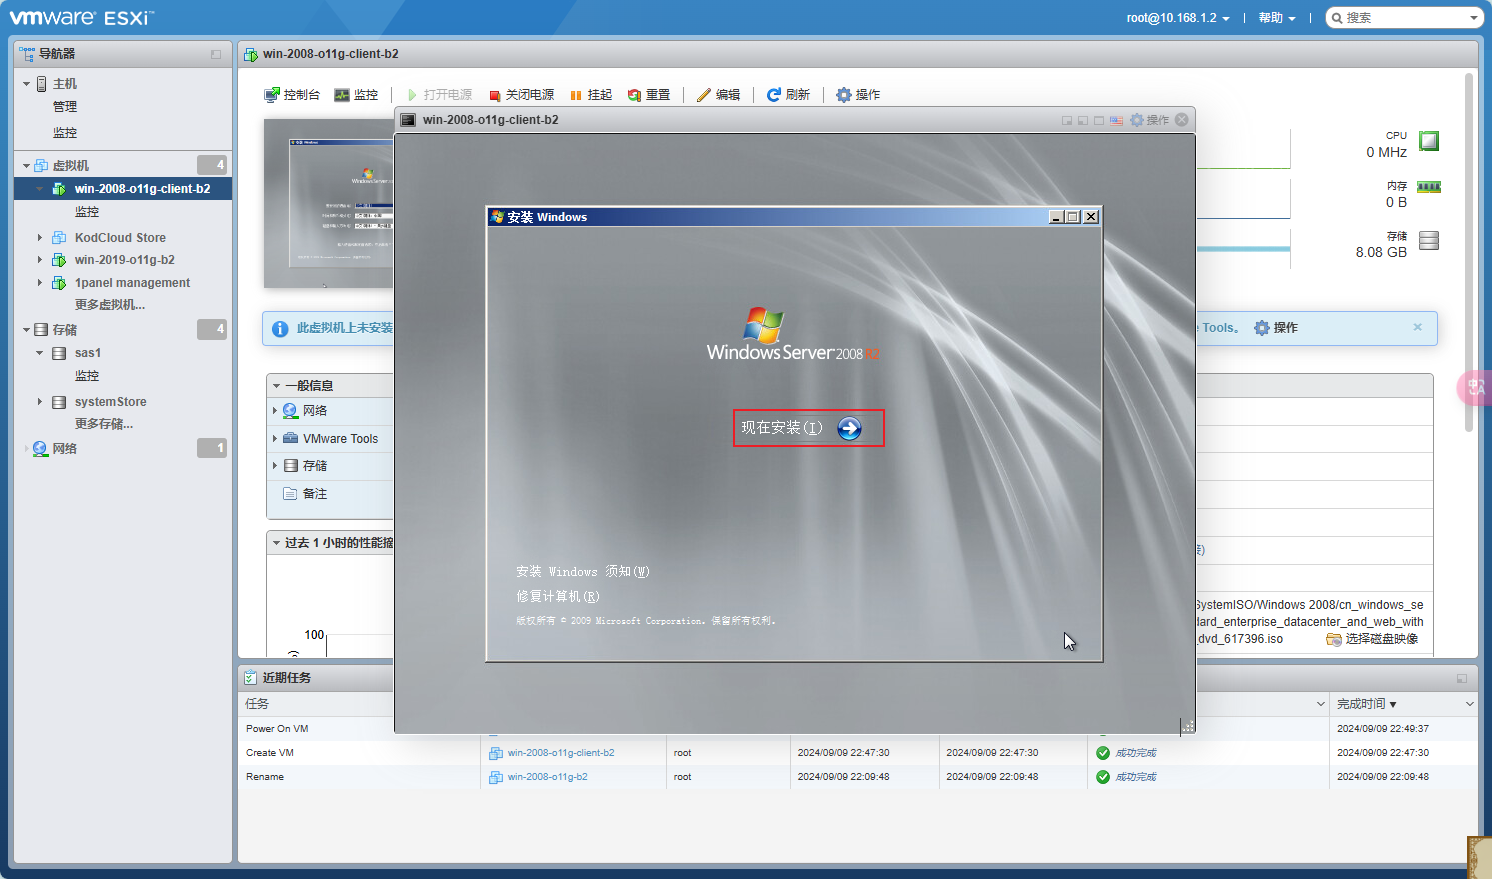Power off the VM with 关闭电源
This screenshot has height=879, width=1492.
tap(521, 95)
